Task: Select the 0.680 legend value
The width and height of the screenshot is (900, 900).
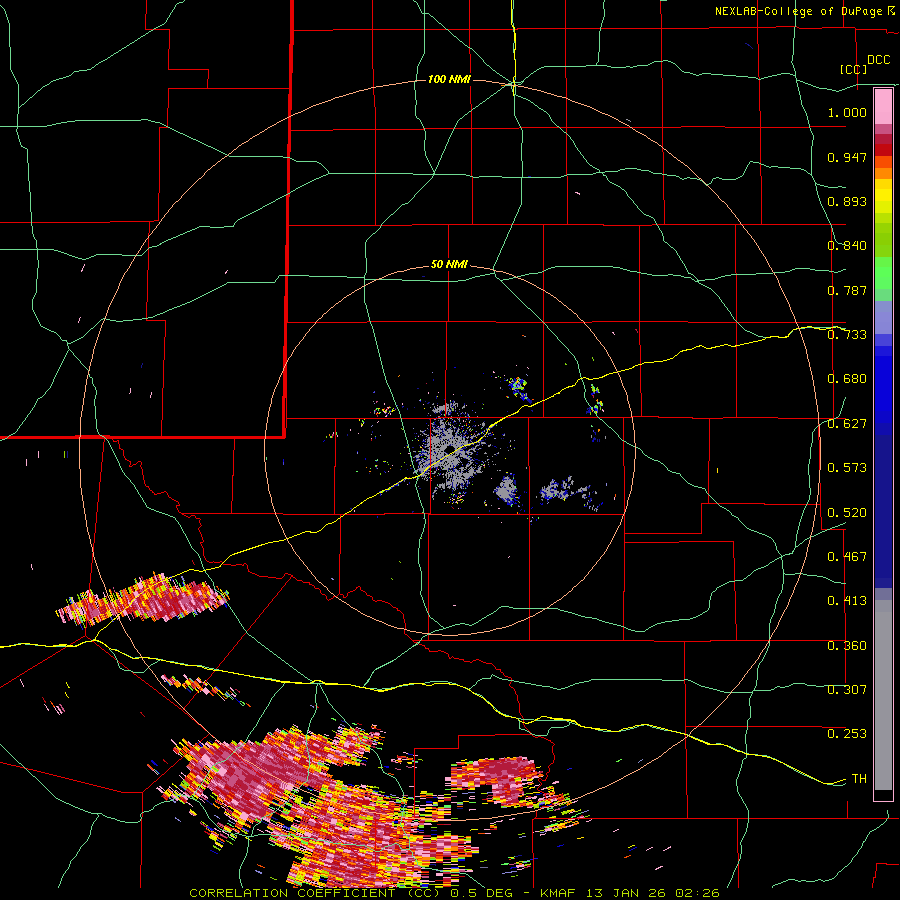Action: [847, 379]
